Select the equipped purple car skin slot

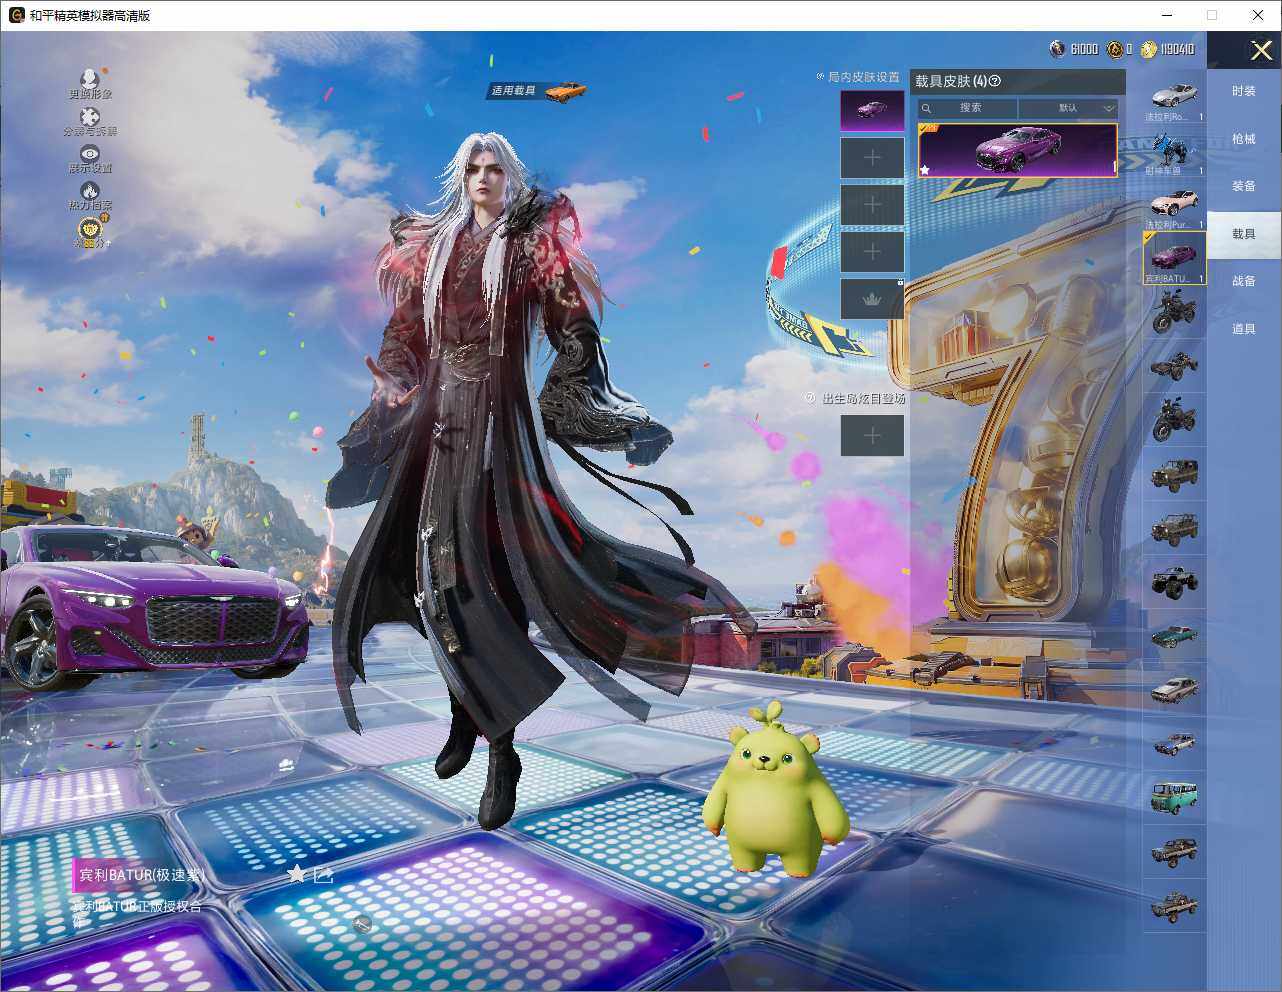(x=872, y=110)
